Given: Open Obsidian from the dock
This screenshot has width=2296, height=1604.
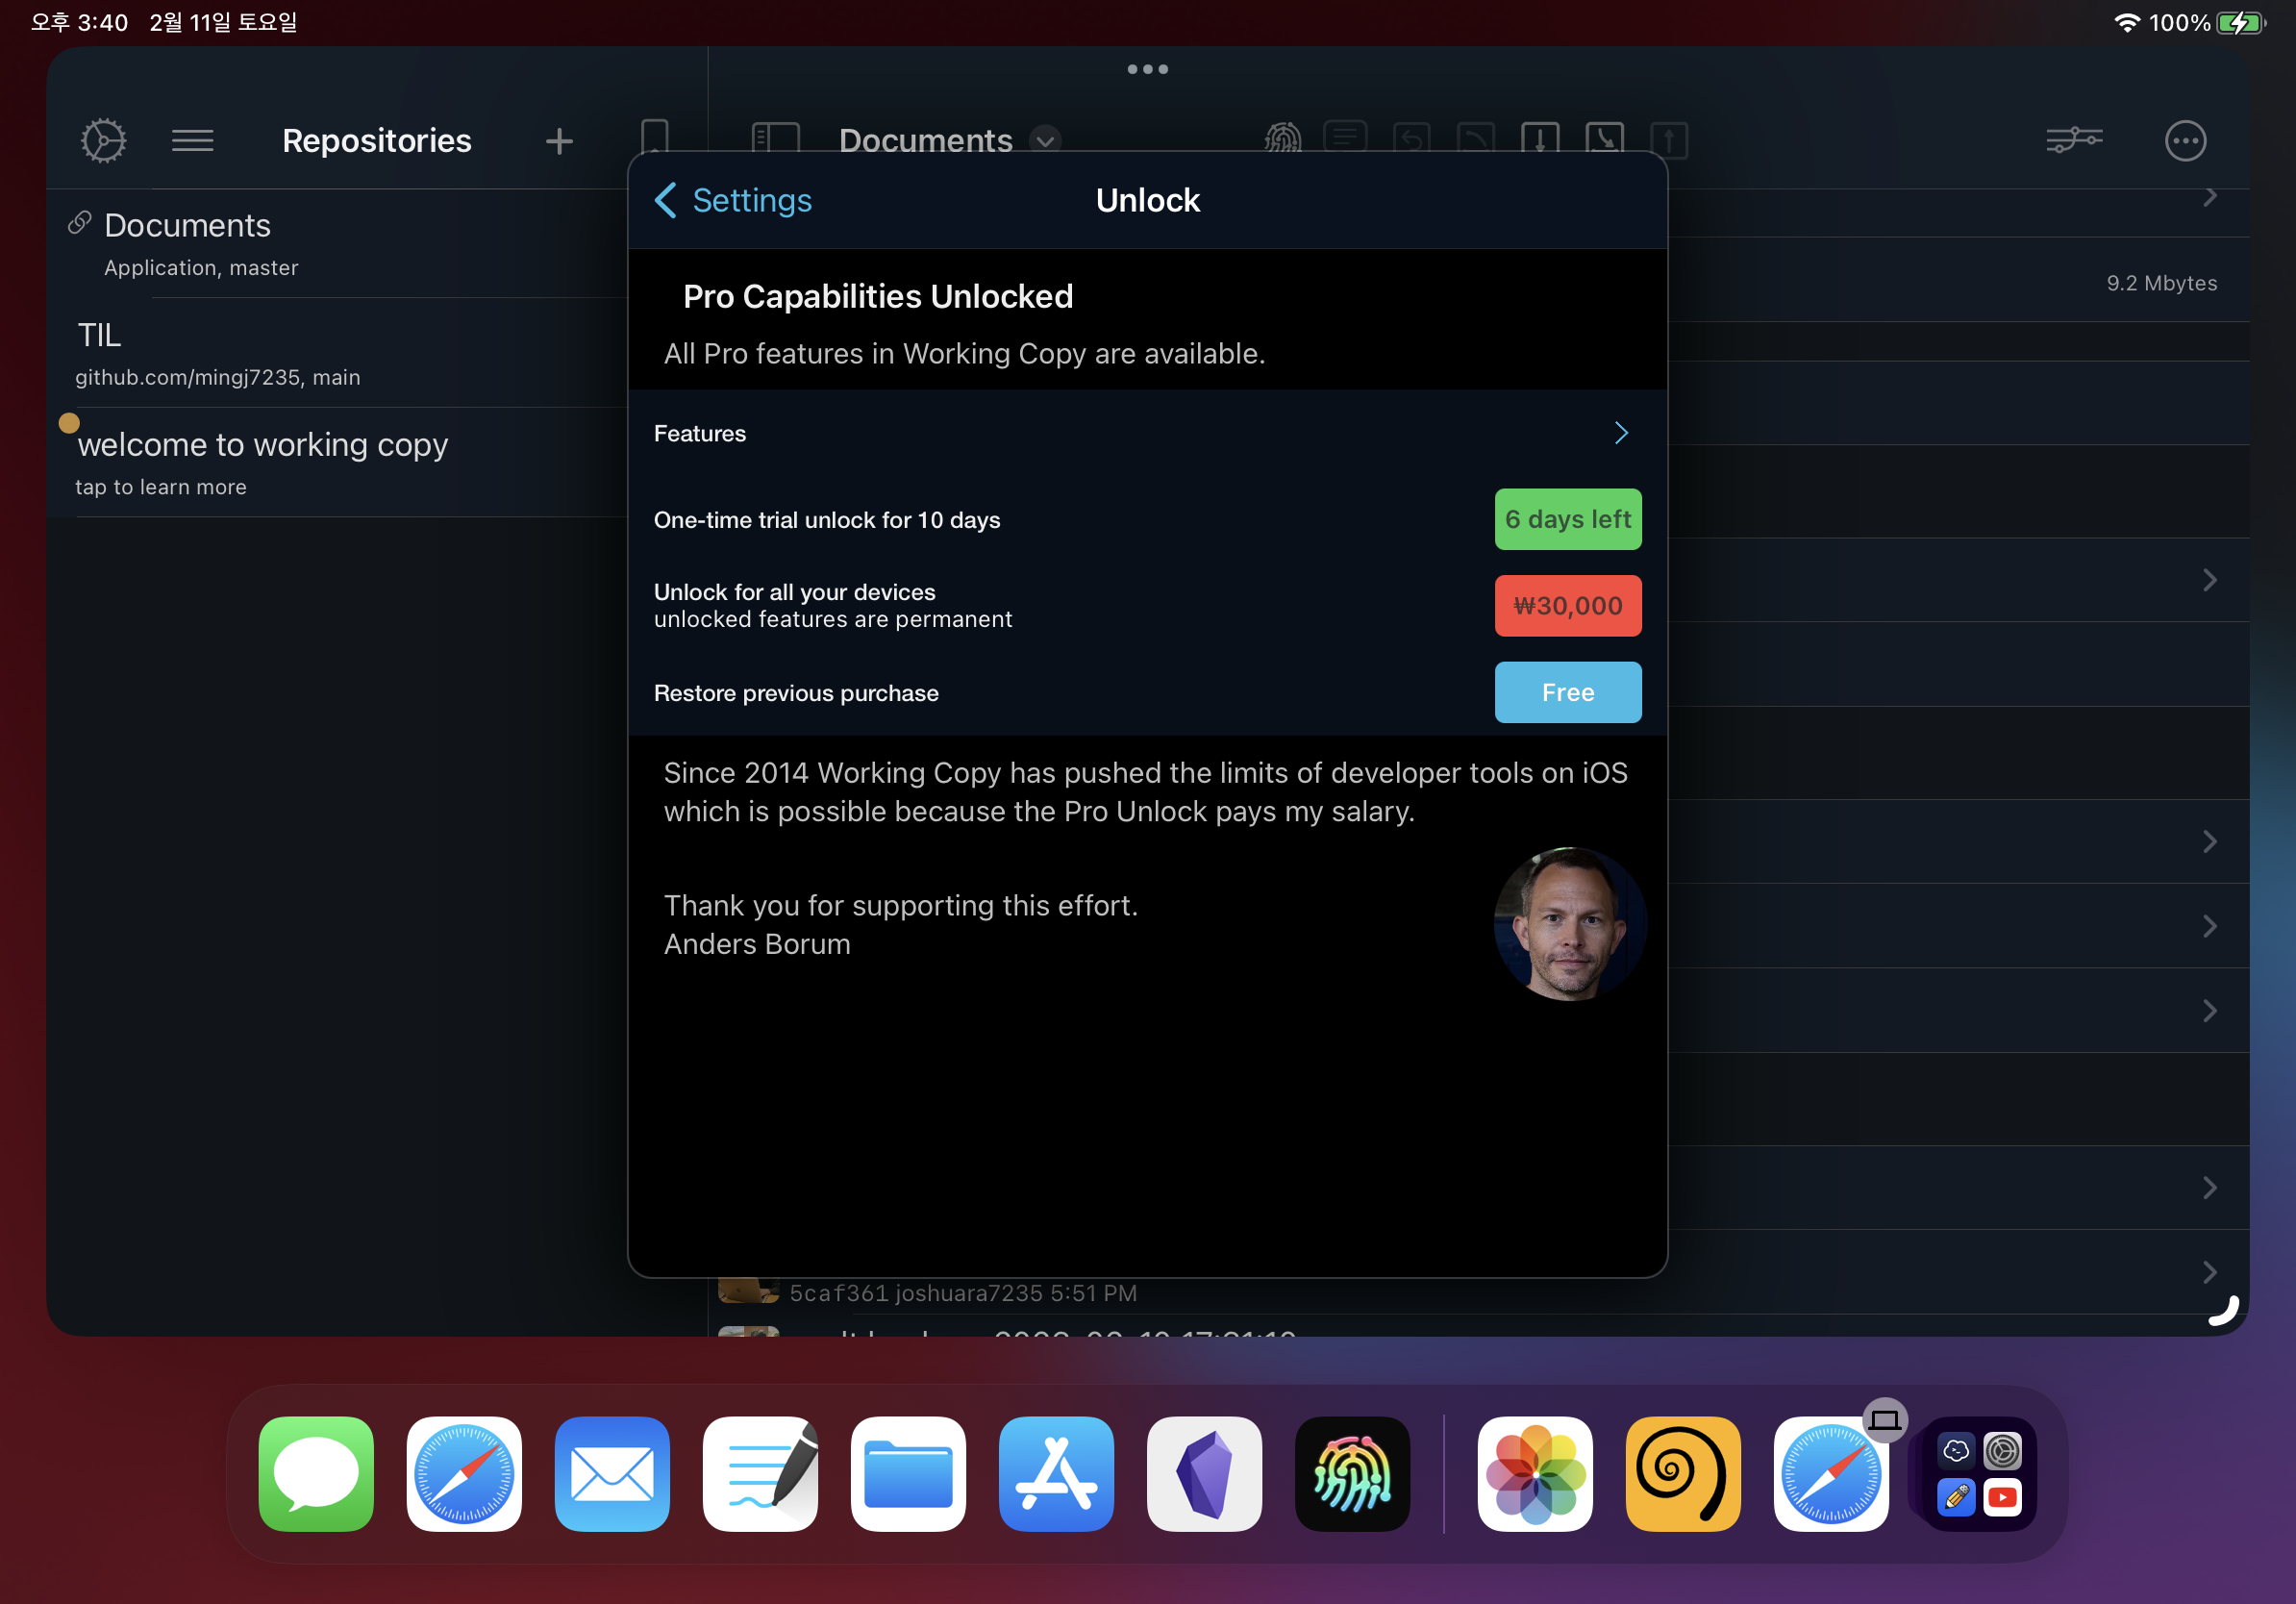Looking at the screenshot, I should pos(1204,1473).
